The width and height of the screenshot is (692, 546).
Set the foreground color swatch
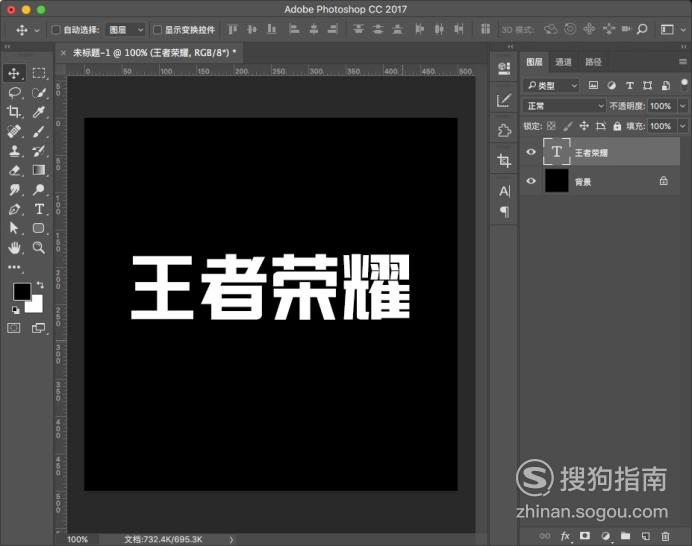pos(22,291)
